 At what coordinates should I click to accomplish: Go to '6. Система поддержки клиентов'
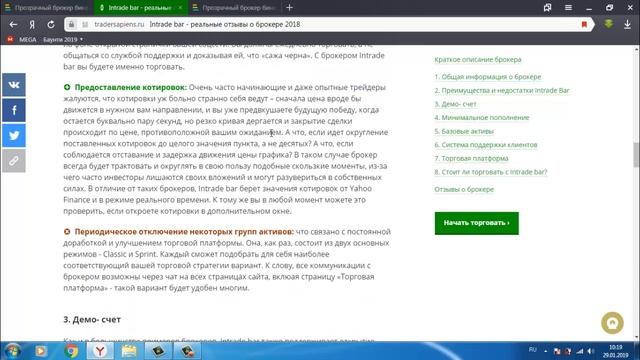[486, 145]
